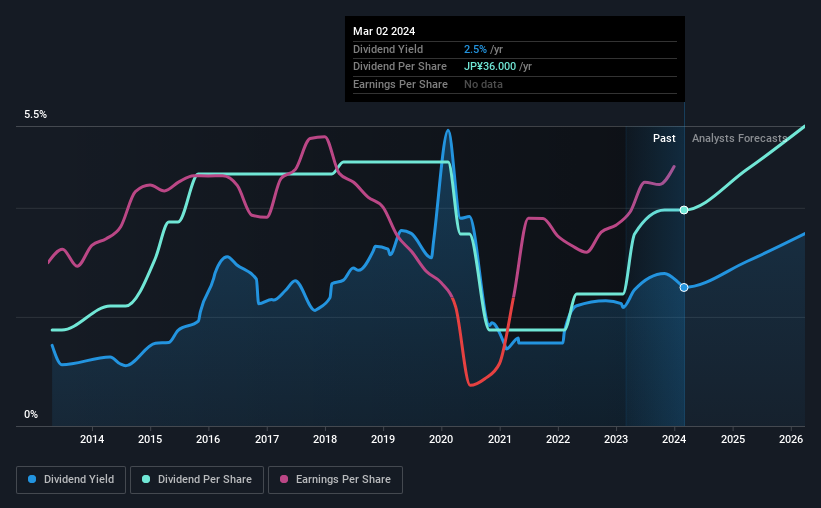
Task: Click the 5.5% y-axis label
Action: click(x=35, y=114)
